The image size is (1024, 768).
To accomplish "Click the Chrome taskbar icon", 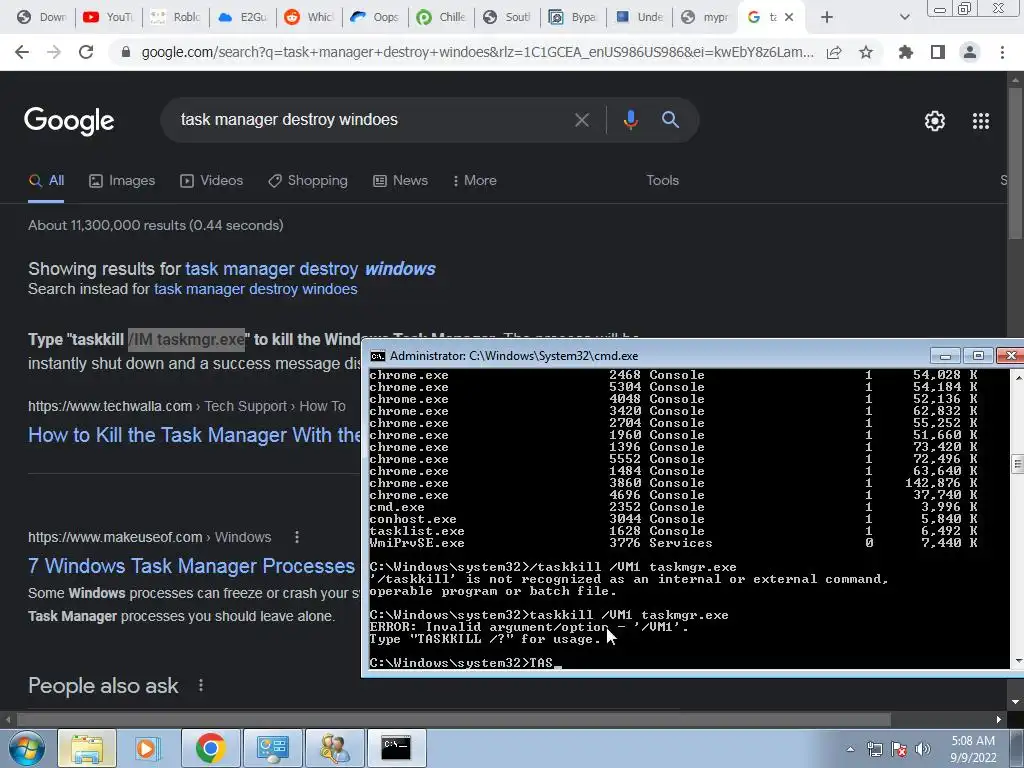I will [210, 748].
